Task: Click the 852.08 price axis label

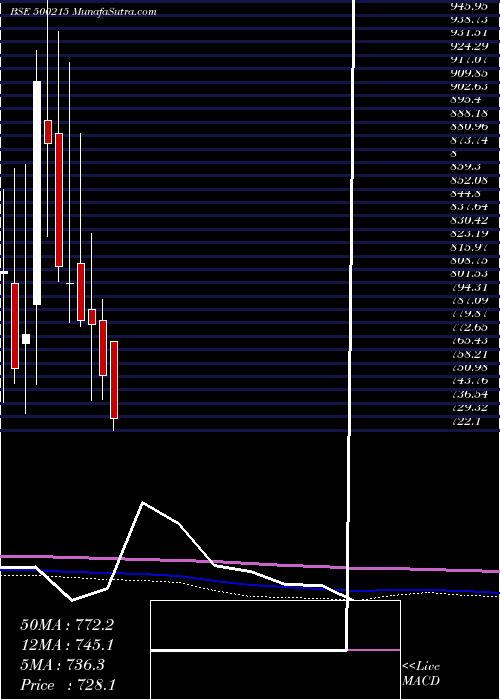Action: point(469,180)
